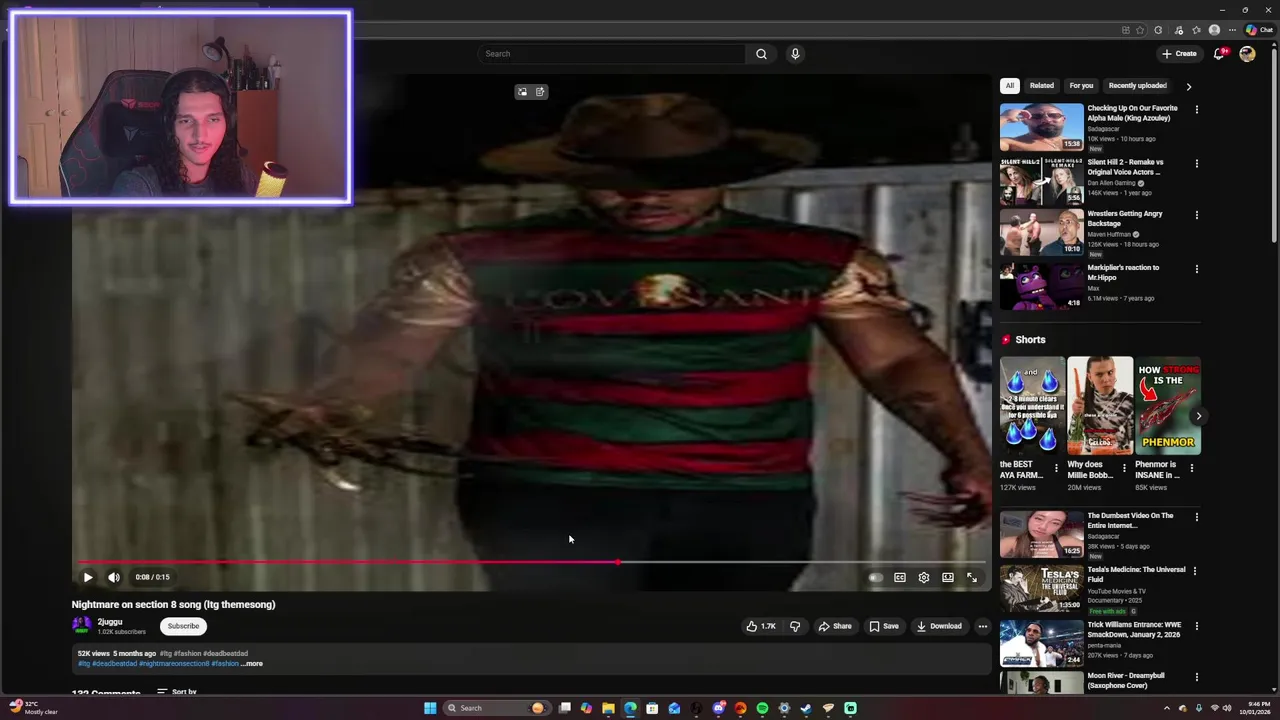Open the 2juggu channel name link
Viewport: 1280px width, 720px height.
click(110, 622)
